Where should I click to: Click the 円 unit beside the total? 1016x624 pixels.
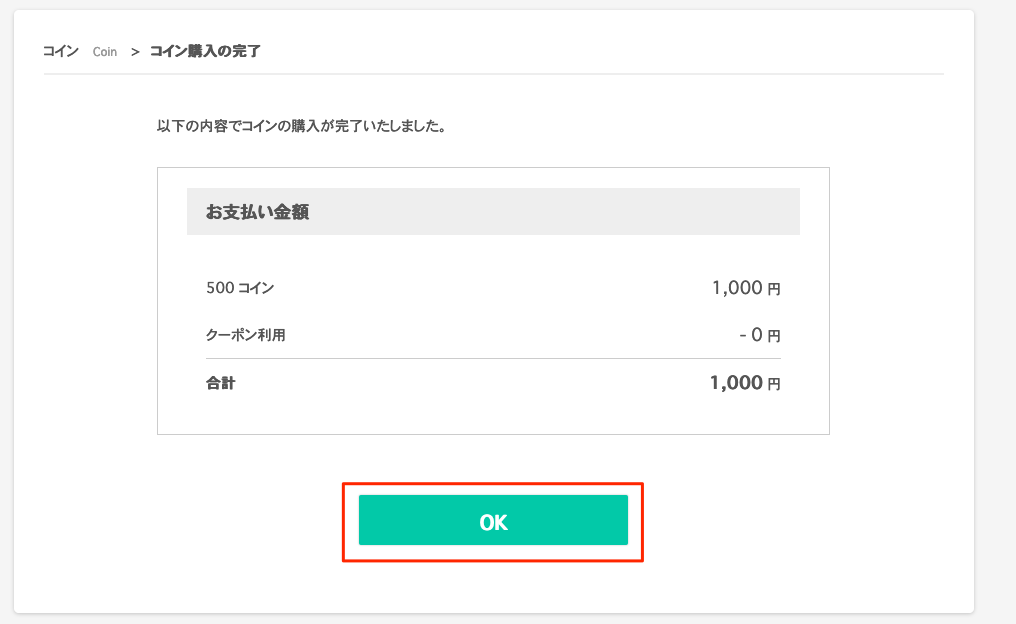(x=774, y=384)
